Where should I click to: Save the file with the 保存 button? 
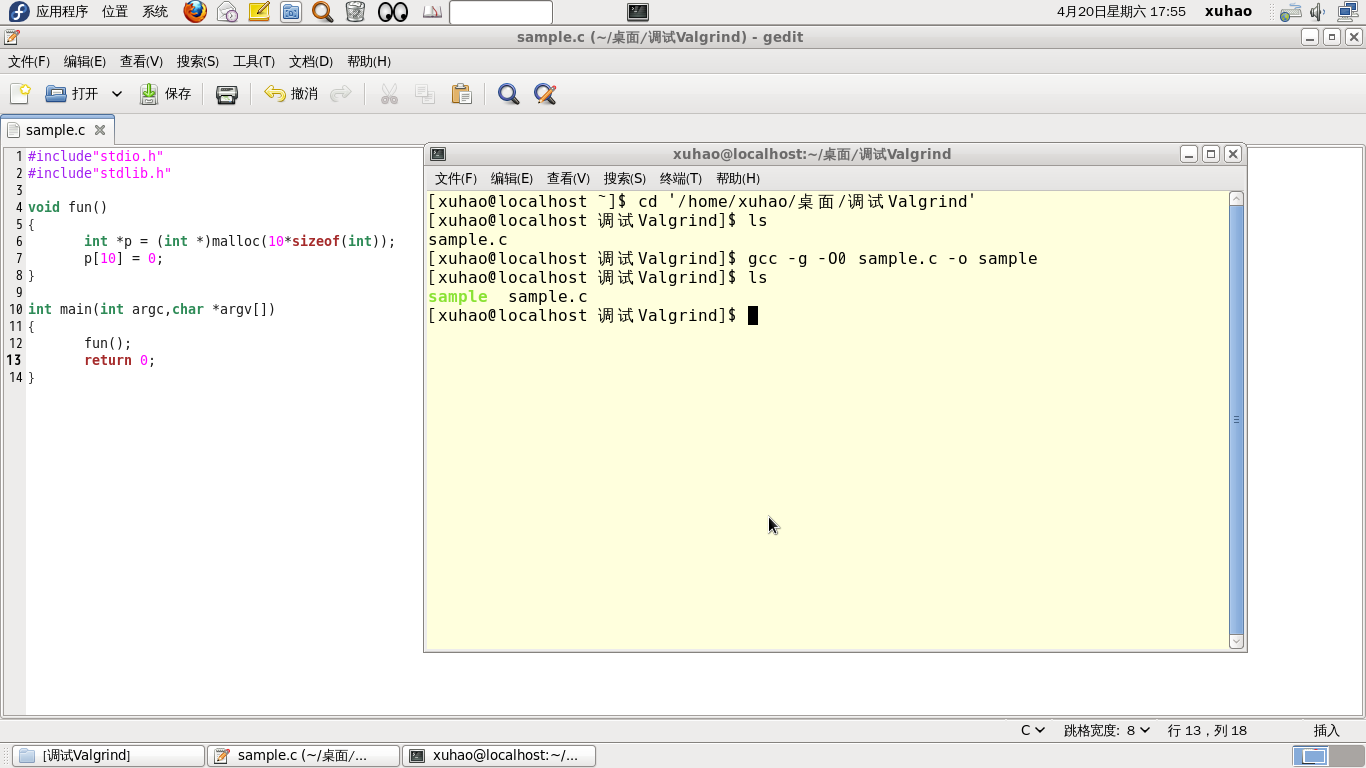click(165, 94)
